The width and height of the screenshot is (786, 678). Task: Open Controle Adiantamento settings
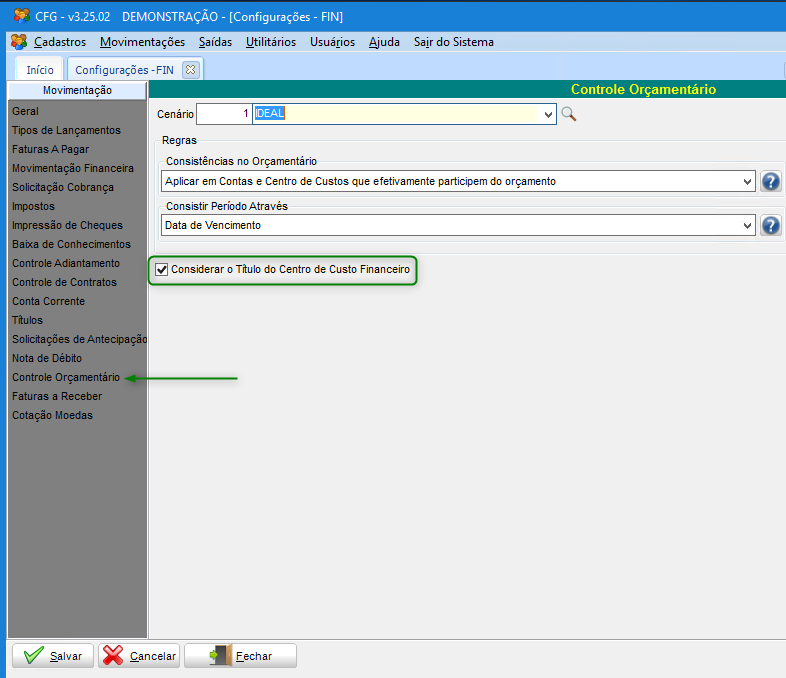tap(66, 264)
